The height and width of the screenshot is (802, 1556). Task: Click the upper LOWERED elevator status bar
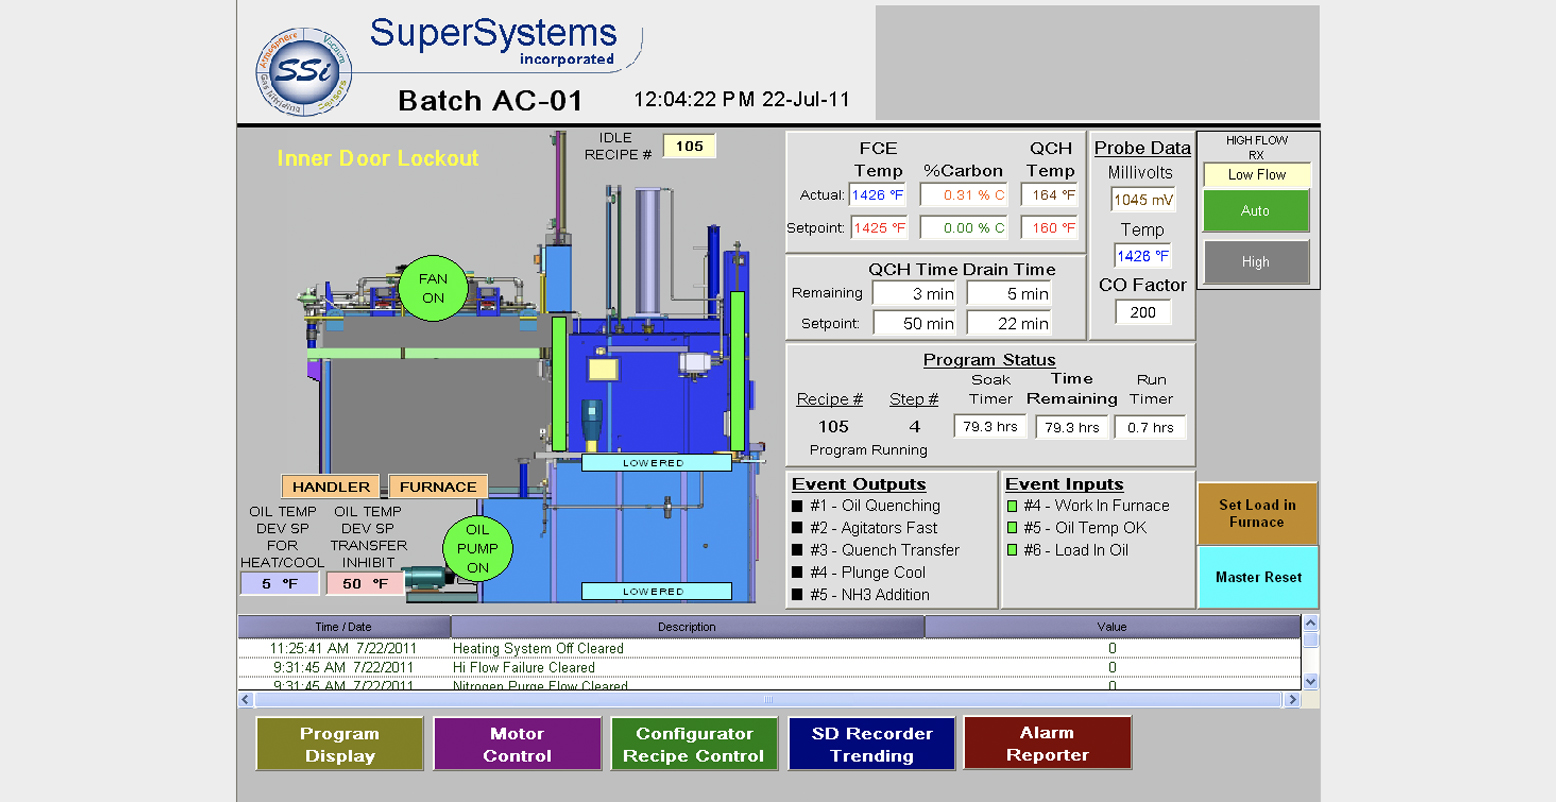tap(656, 463)
